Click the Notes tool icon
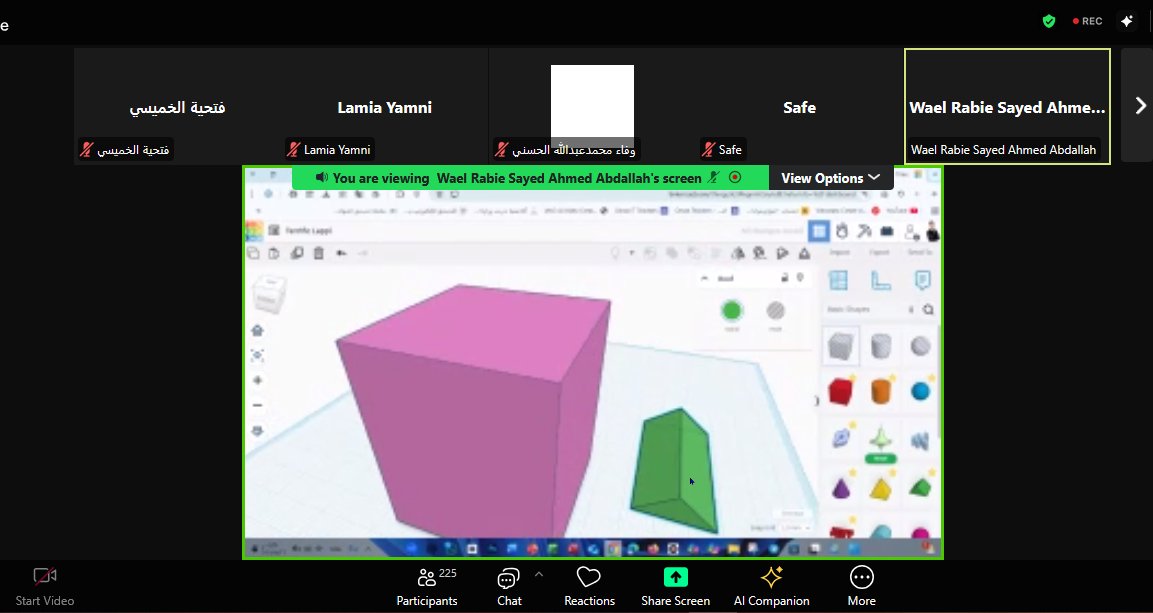 tap(922, 280)
